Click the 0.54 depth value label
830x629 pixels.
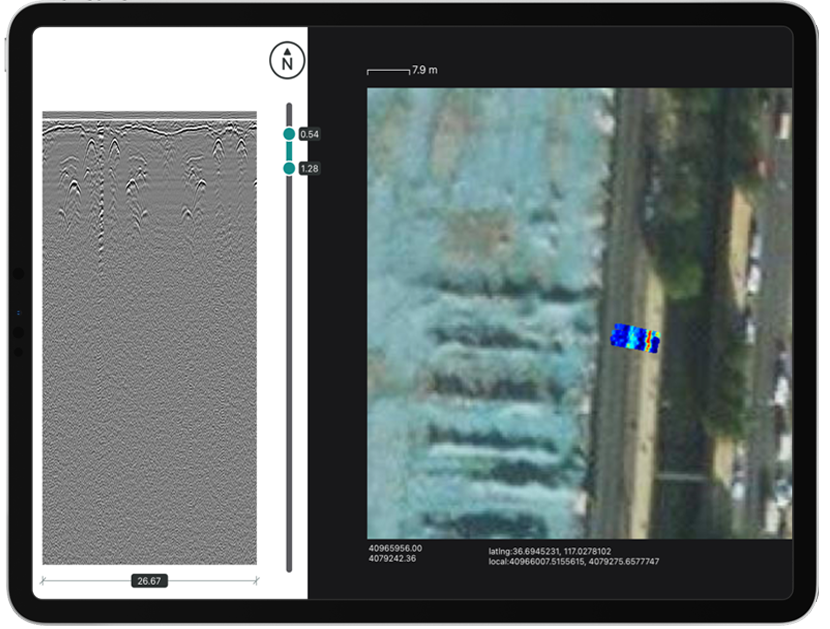(310, 134)
